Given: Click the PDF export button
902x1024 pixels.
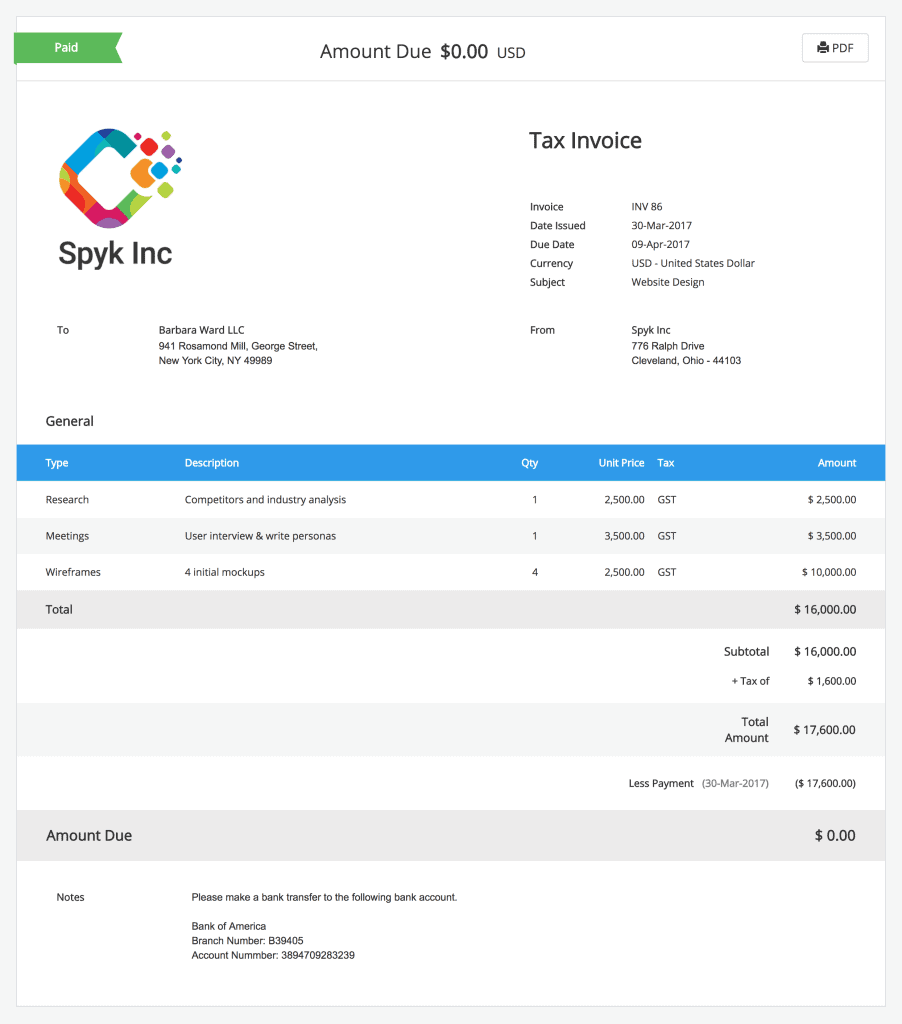Looking at the screenshot, I should point(835,48).
